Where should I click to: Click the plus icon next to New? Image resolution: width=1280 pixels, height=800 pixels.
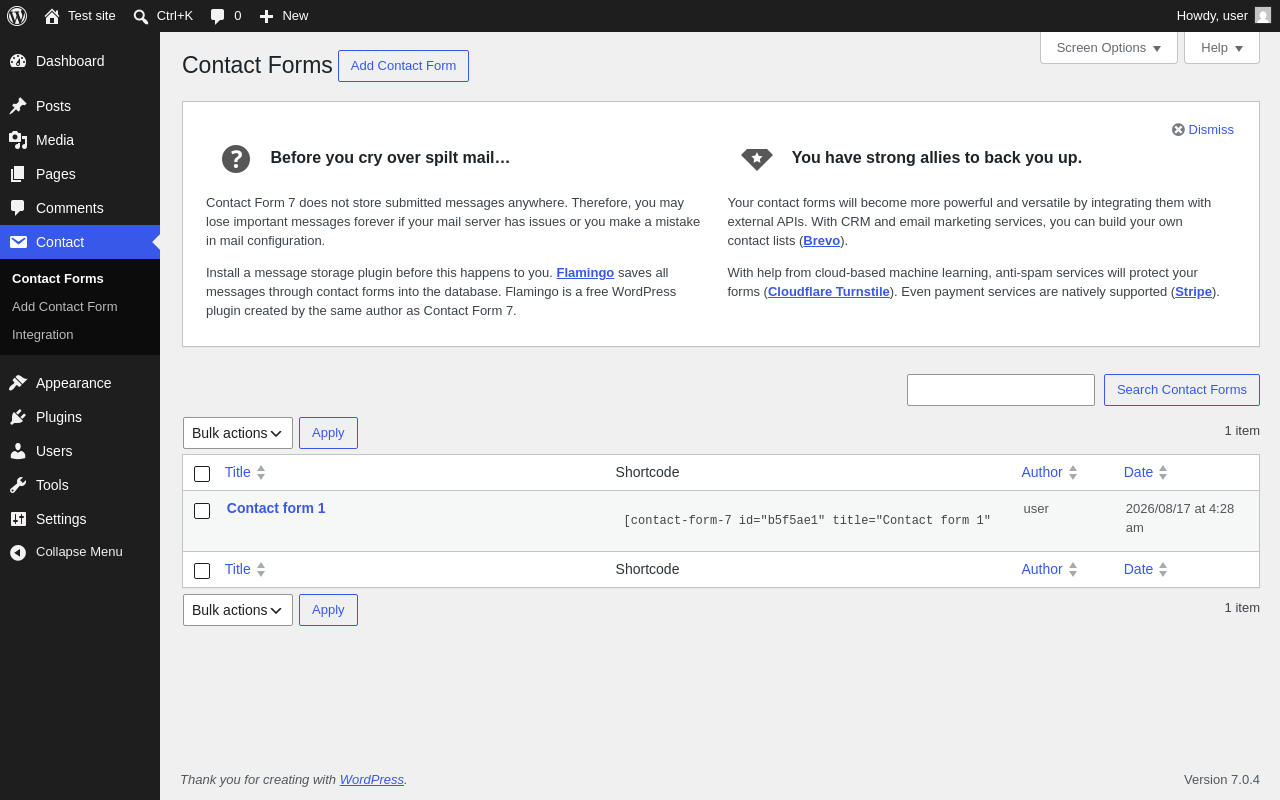(266, 16)
